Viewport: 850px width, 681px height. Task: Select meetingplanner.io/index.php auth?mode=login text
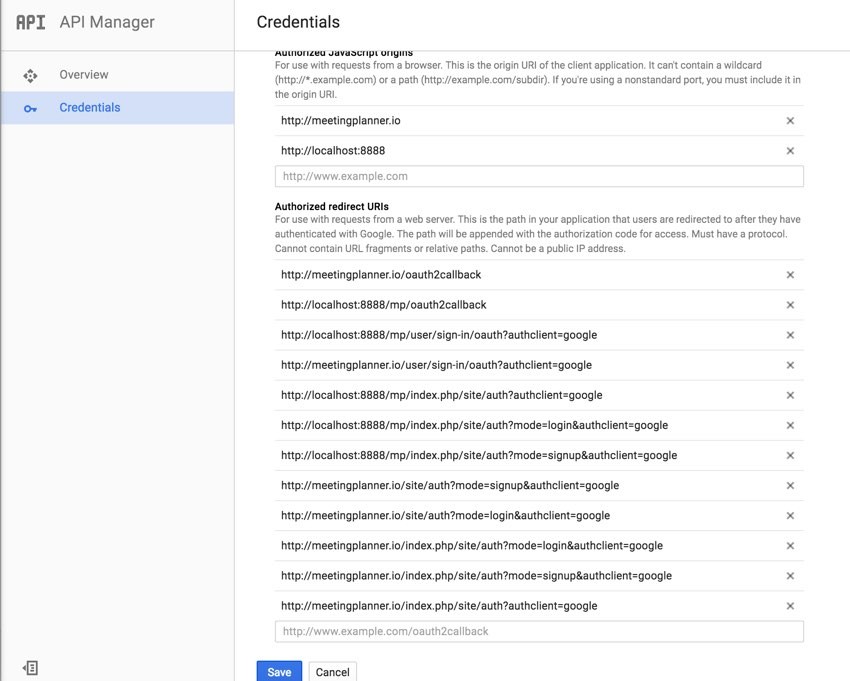point(472,545)
